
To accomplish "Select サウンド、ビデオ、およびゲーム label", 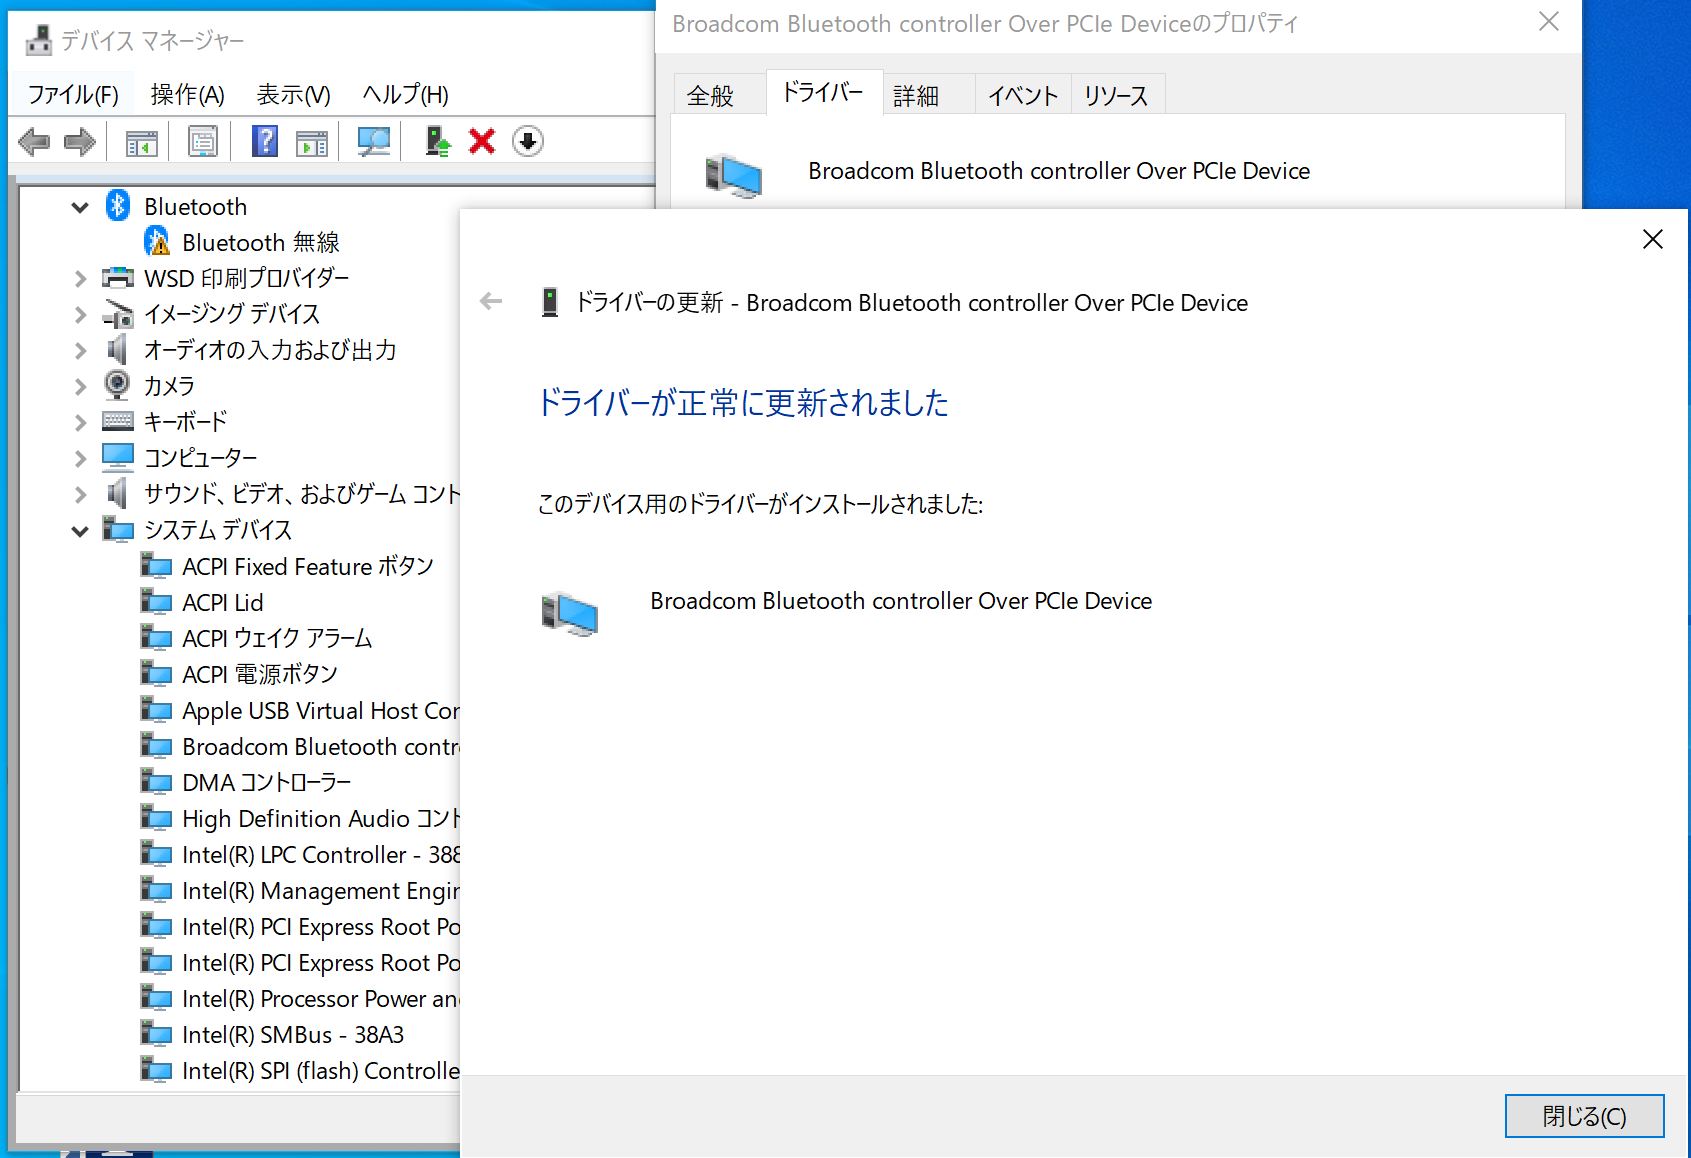I will (301, 493).
